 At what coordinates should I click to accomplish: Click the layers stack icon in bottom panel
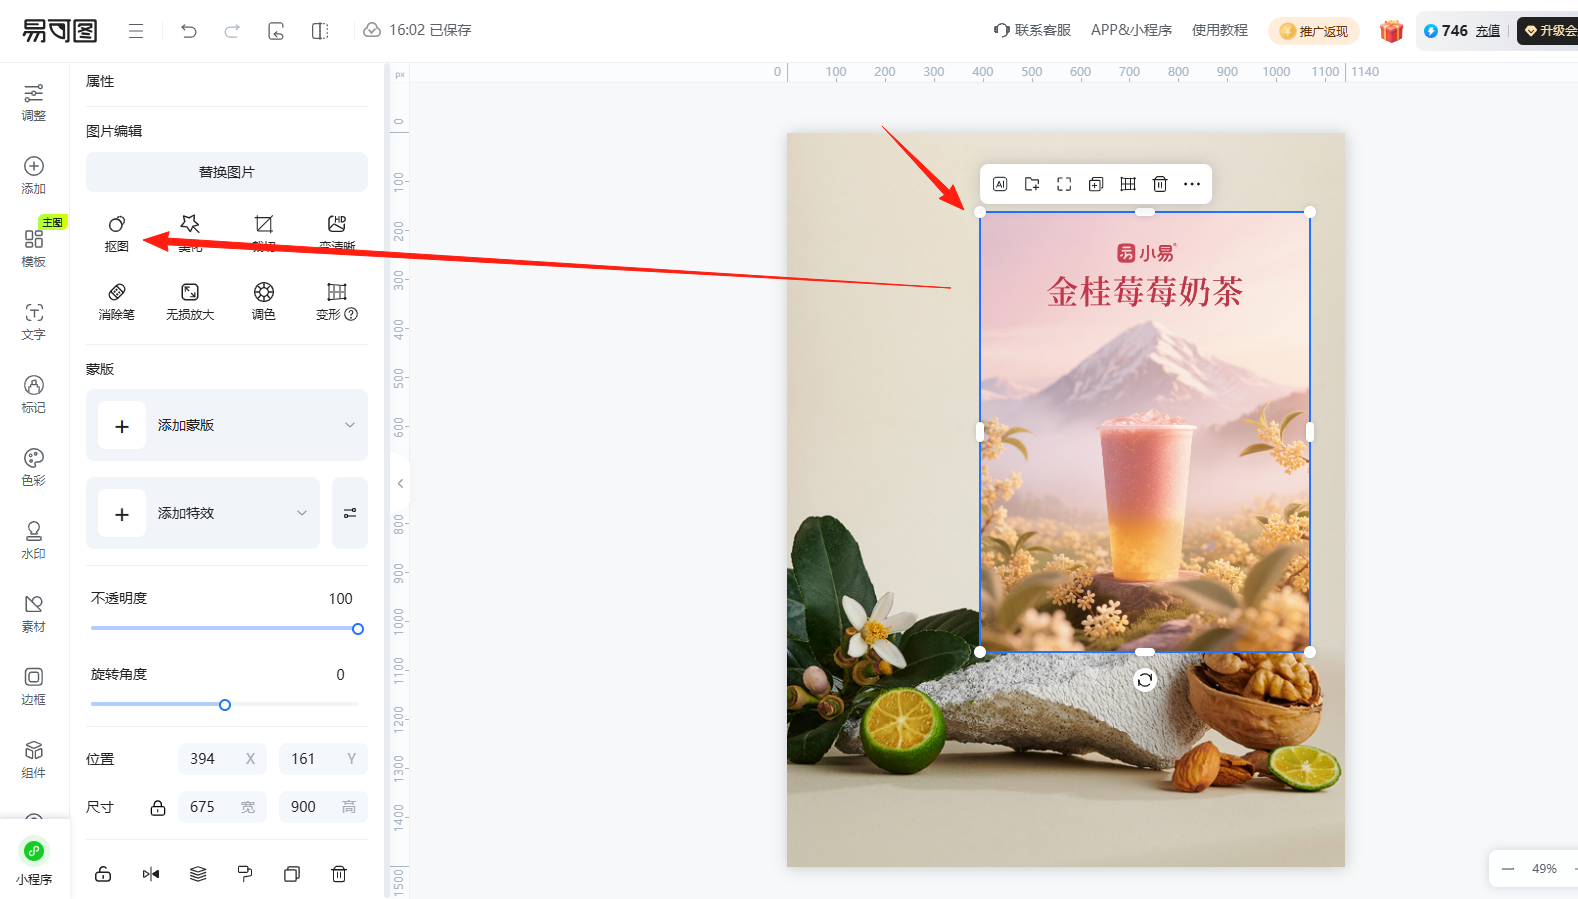tap(198, 874)
